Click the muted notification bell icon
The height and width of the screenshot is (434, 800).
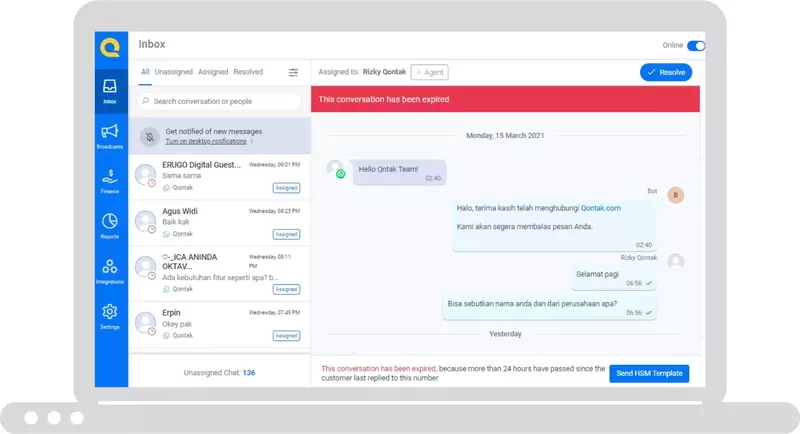pos(149,137)
